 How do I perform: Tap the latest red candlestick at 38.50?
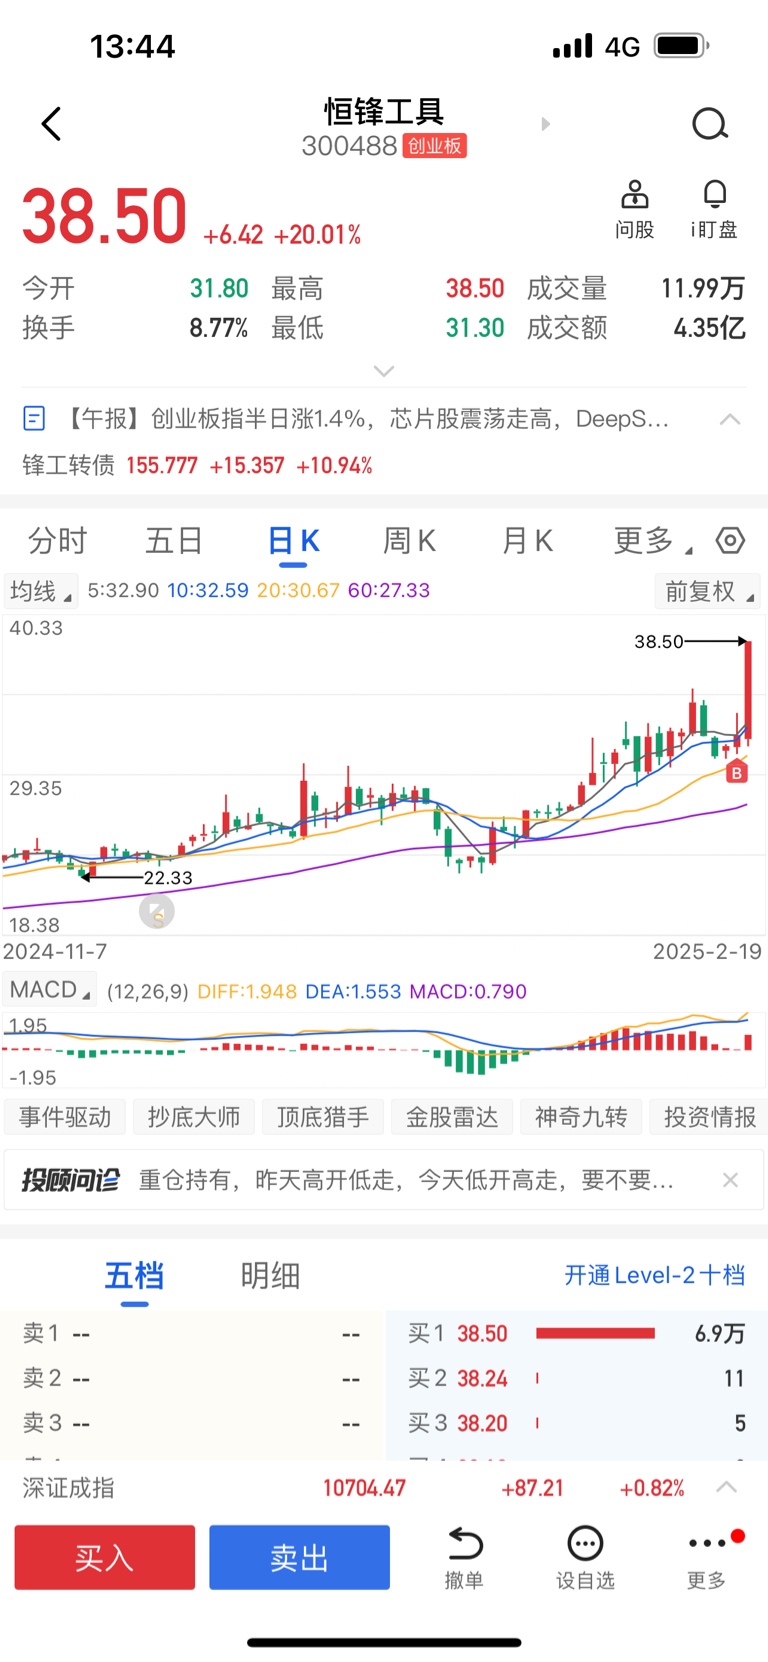(747, 690)
